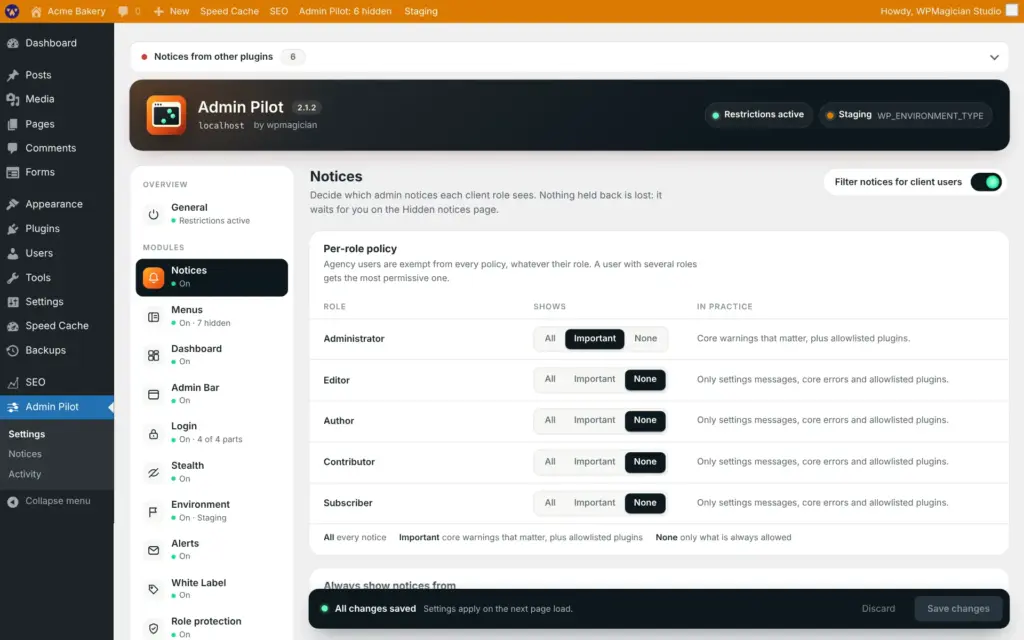Open the Acme Bakery home icon
The height and width of the screenshot is (640, 1024).
[x=36, y=11]
